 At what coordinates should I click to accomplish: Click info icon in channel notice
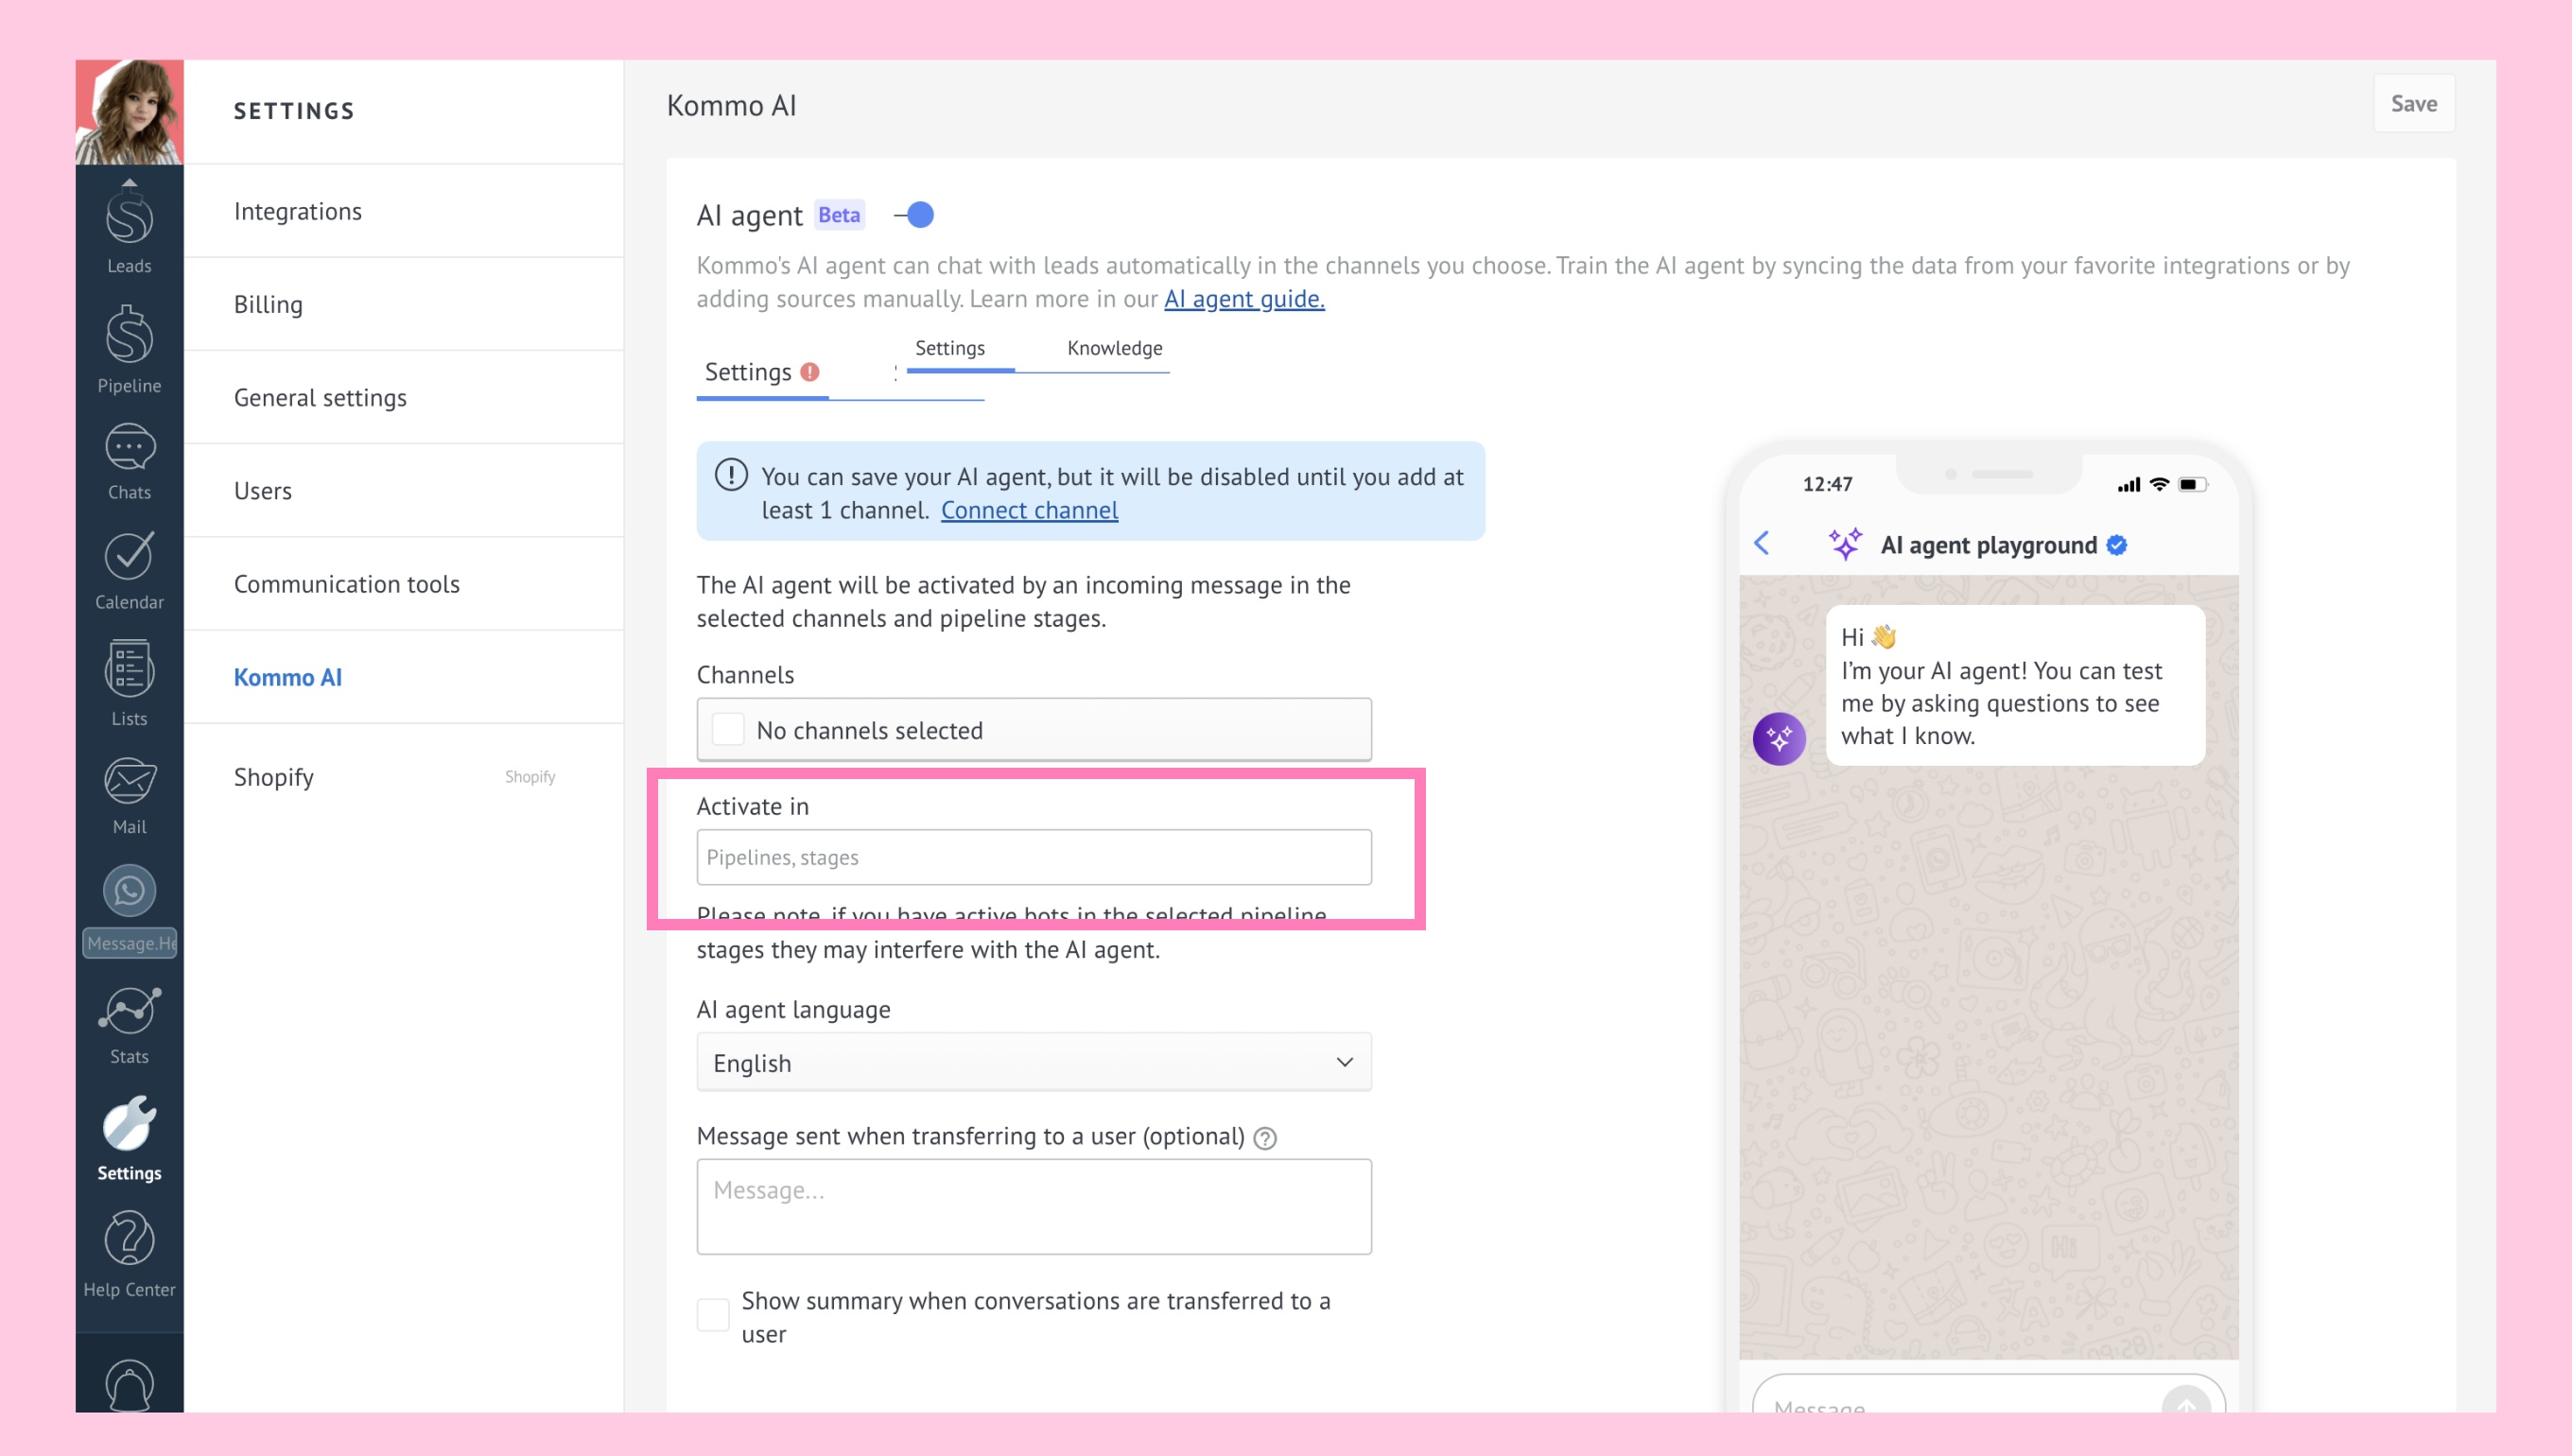click(x=731, y=475)
